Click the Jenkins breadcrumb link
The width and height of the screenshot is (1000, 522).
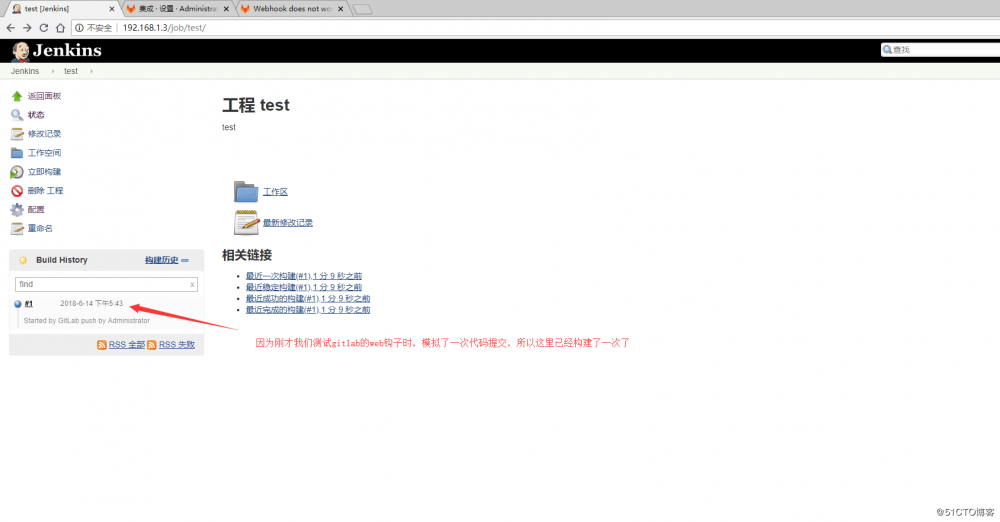coord(25,71)
